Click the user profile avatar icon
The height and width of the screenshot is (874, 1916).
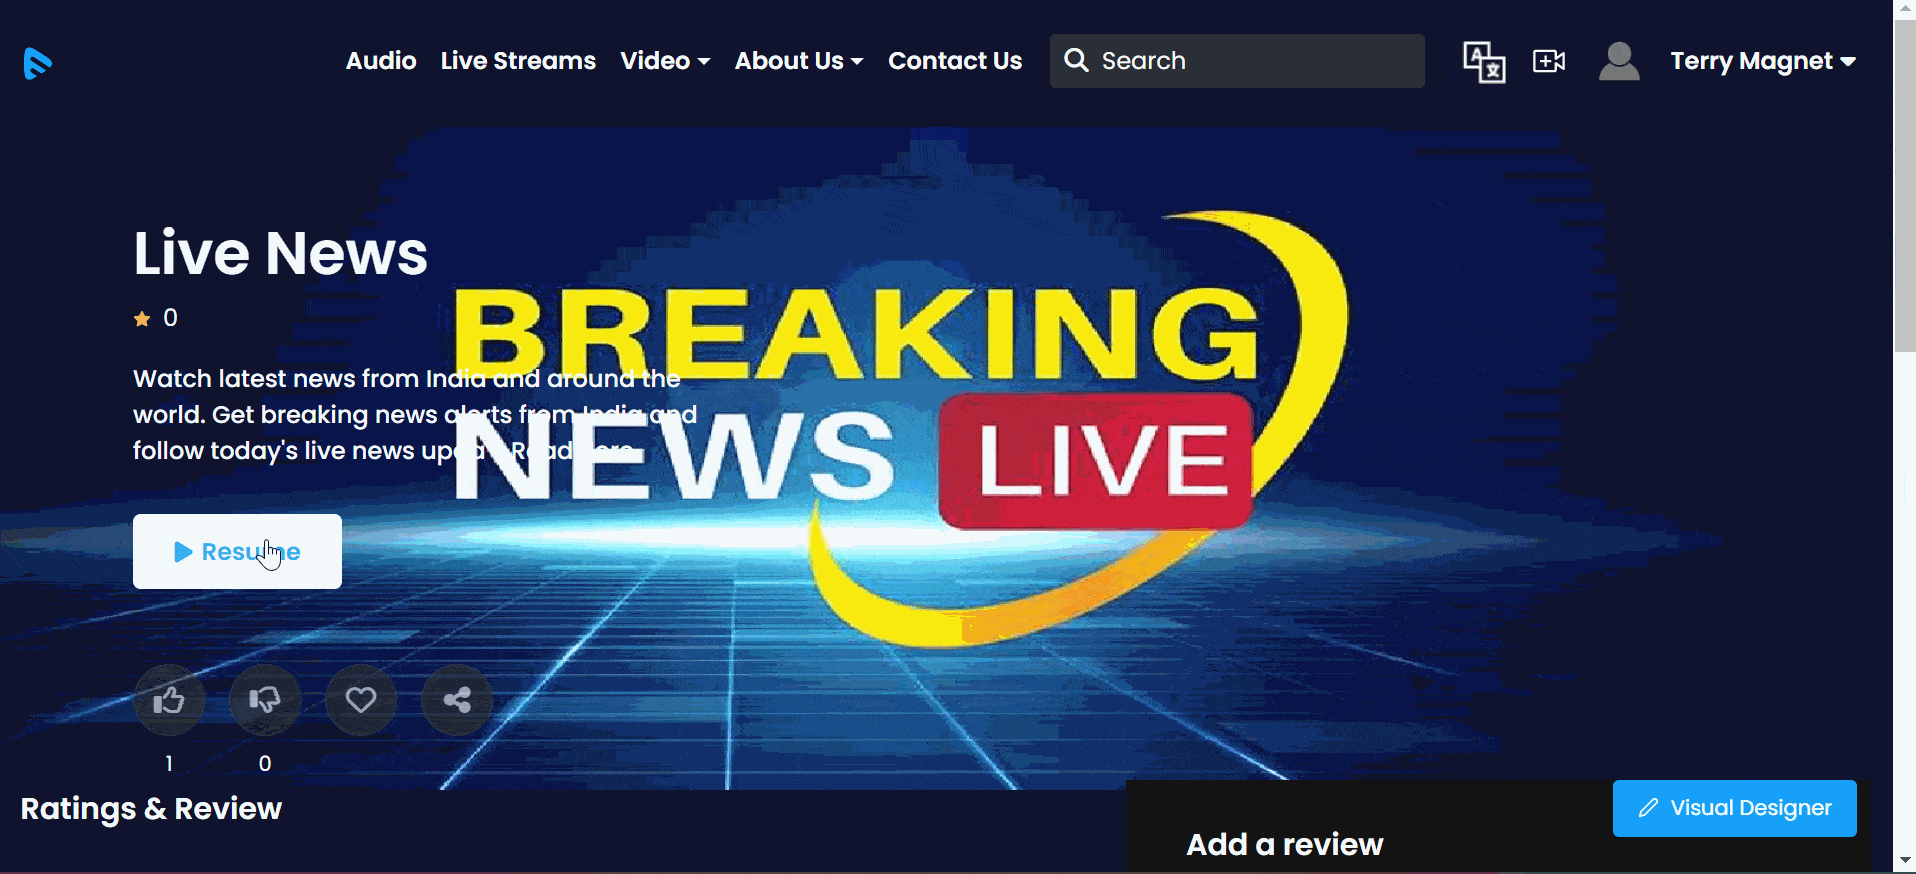point(1619,62)
